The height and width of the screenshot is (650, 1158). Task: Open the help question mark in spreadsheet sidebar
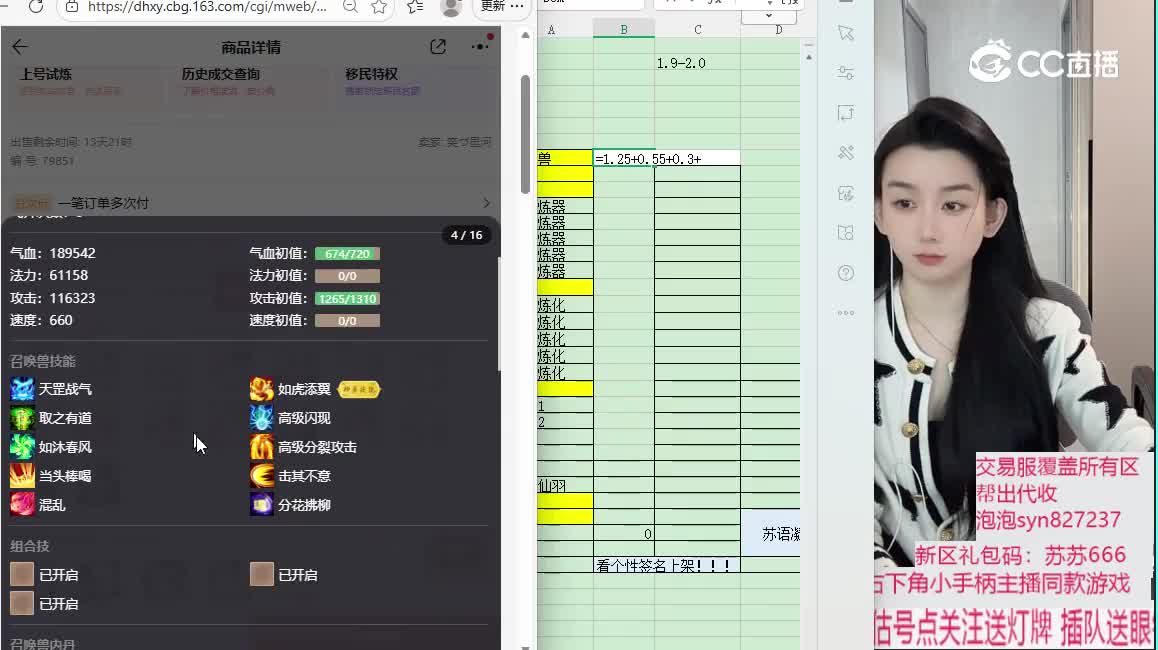tap(846, 273)
